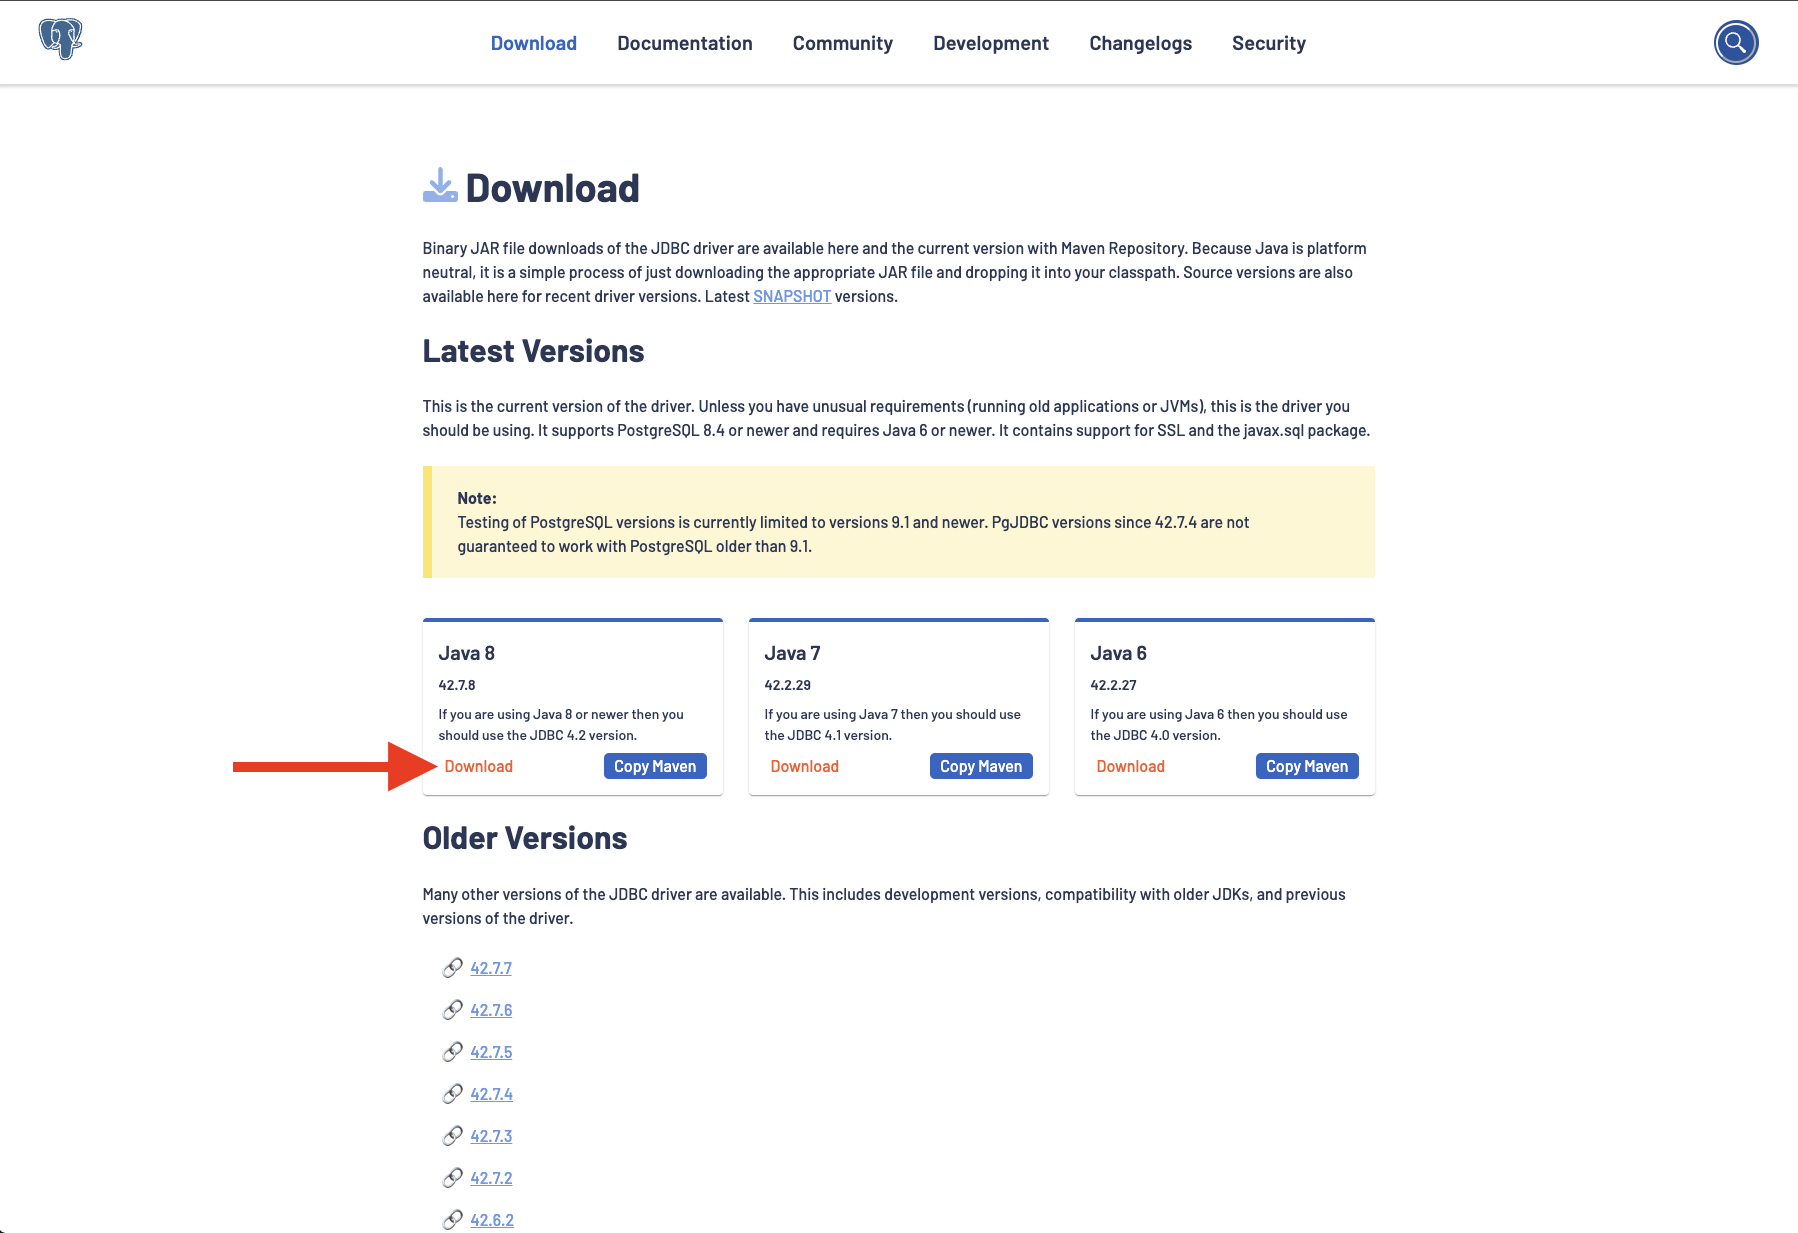
Task: Open older version 42.7.2 link
Action: [491, 1178]
